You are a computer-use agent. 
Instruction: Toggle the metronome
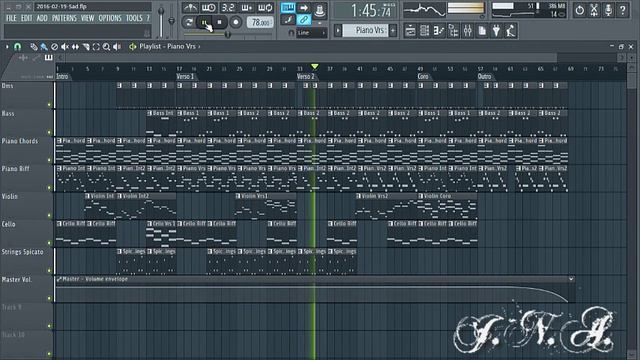tap(190, 7)
